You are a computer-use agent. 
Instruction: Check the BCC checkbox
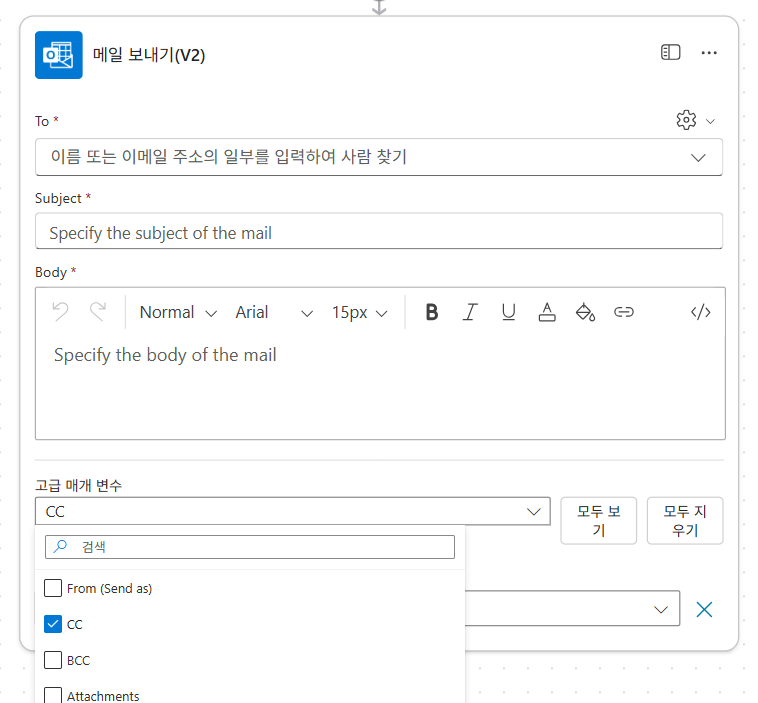tap(53, 660)
